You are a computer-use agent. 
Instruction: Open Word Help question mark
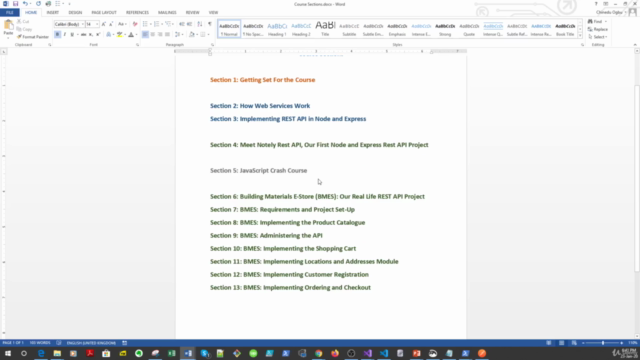click(596, 4)
